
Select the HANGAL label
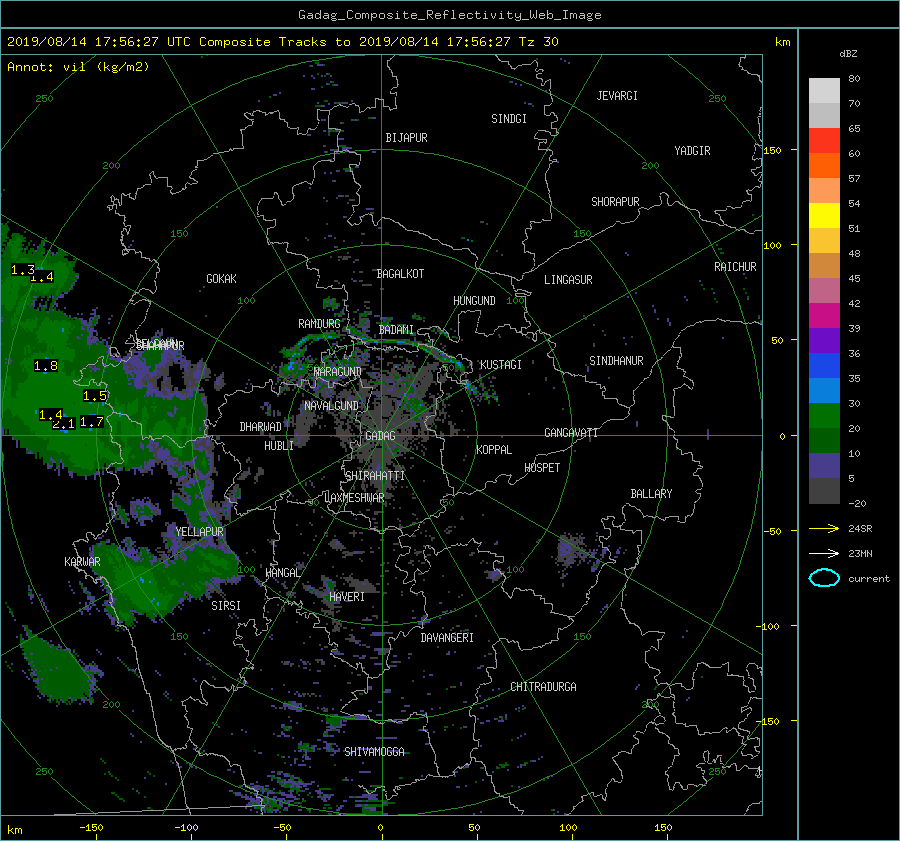click(x=282, y=573)
